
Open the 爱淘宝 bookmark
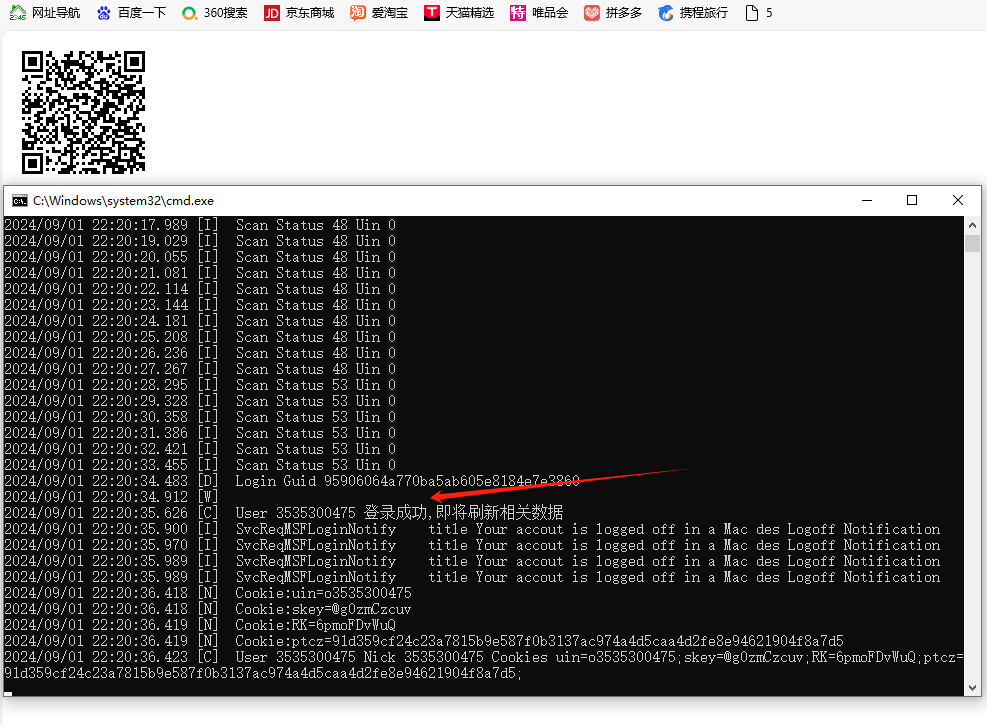click(379, 13)
